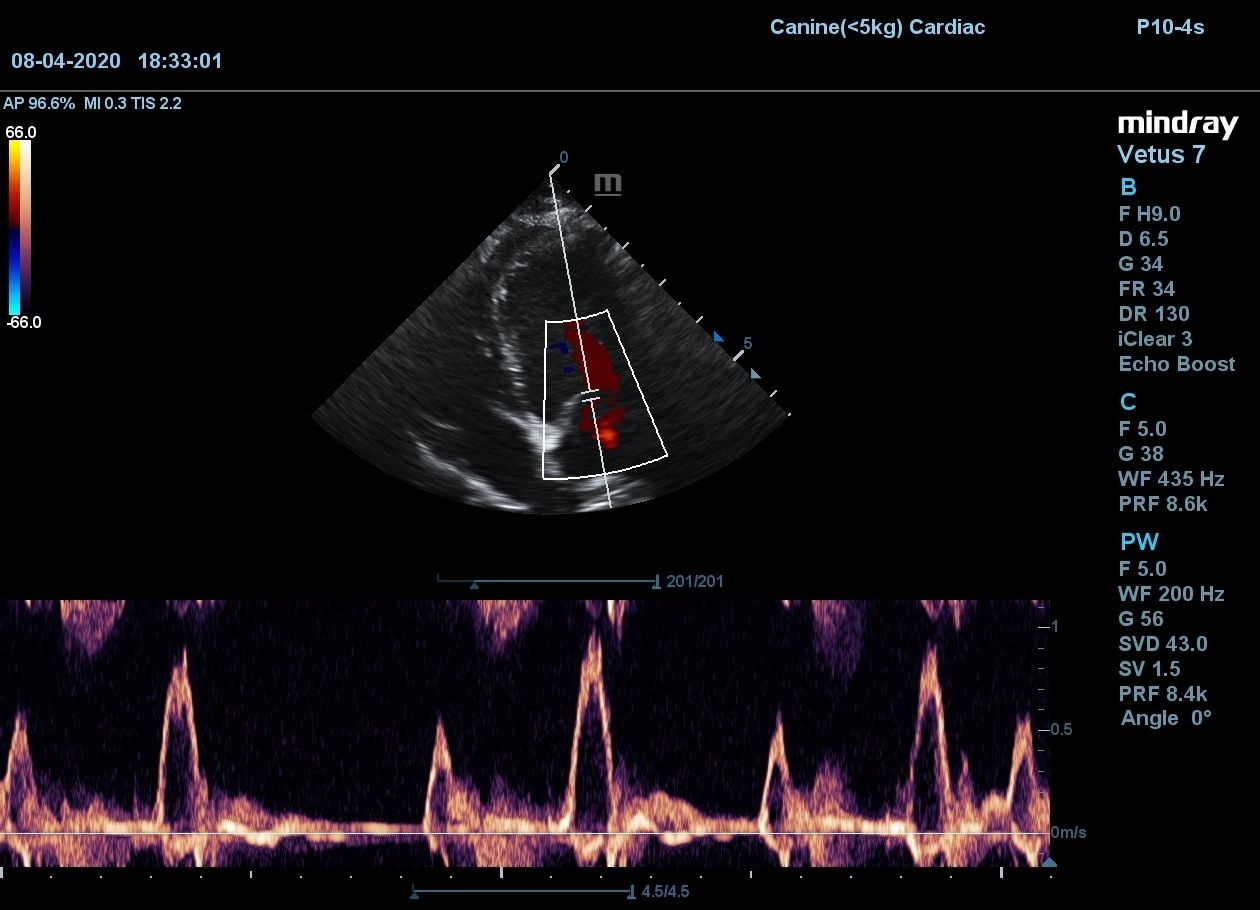Click the SVD 43.0 parameter value
Screen dimensions: 1260x910
1163,644
